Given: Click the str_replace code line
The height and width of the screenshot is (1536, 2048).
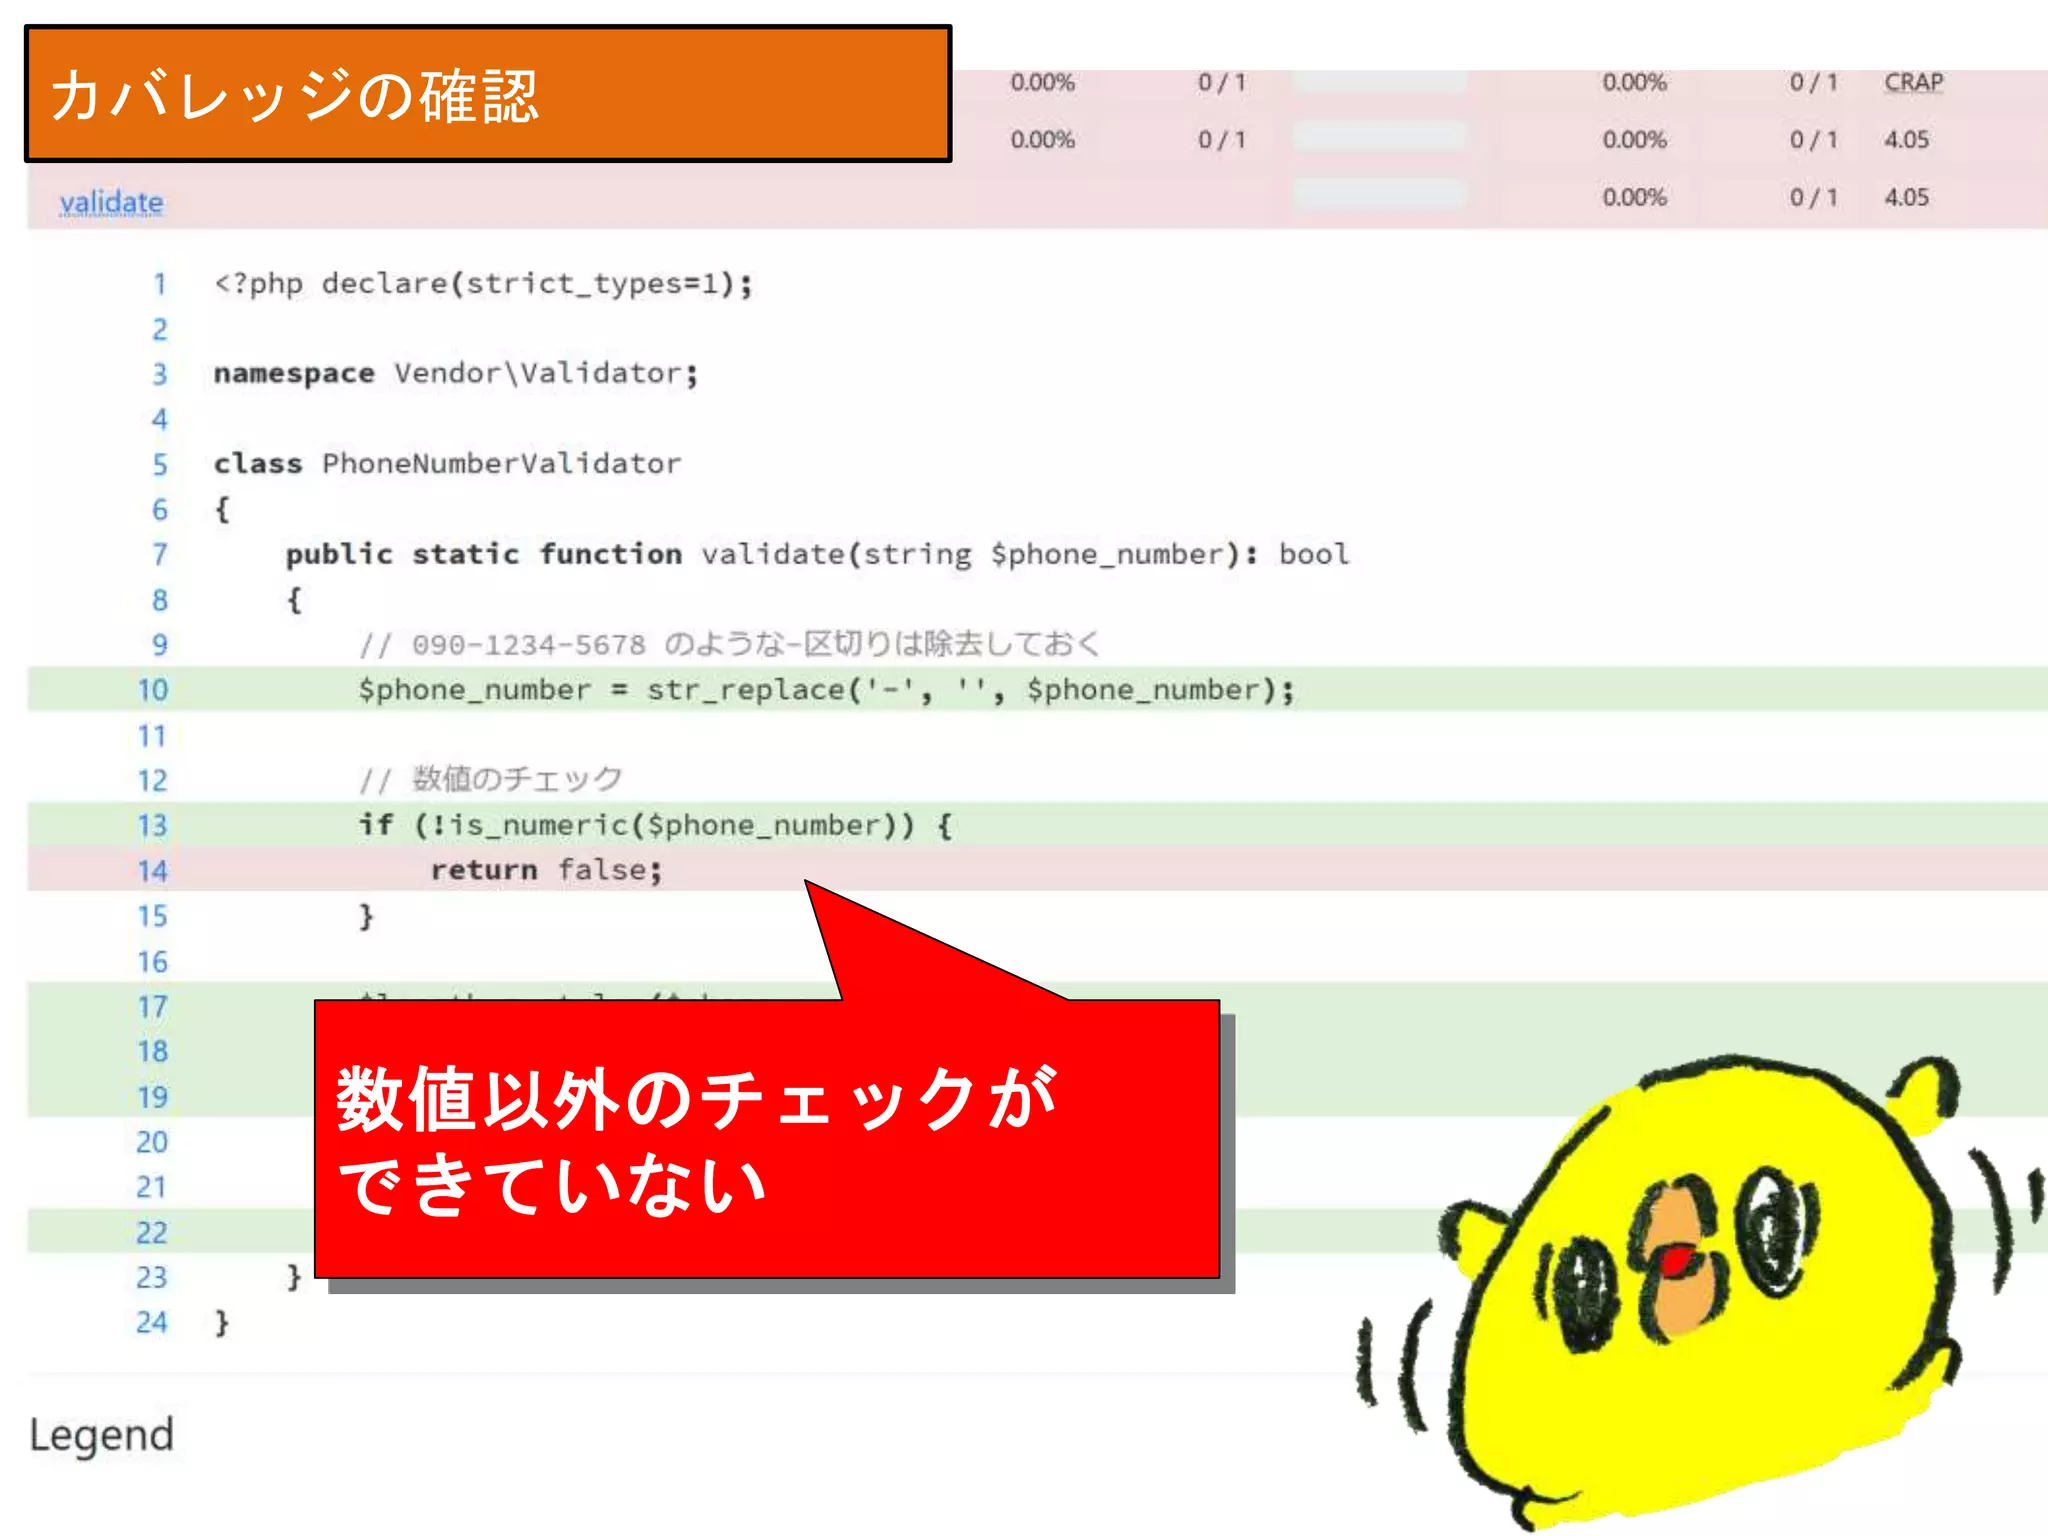Looking at the screenshot, I should tap(826, 690).
